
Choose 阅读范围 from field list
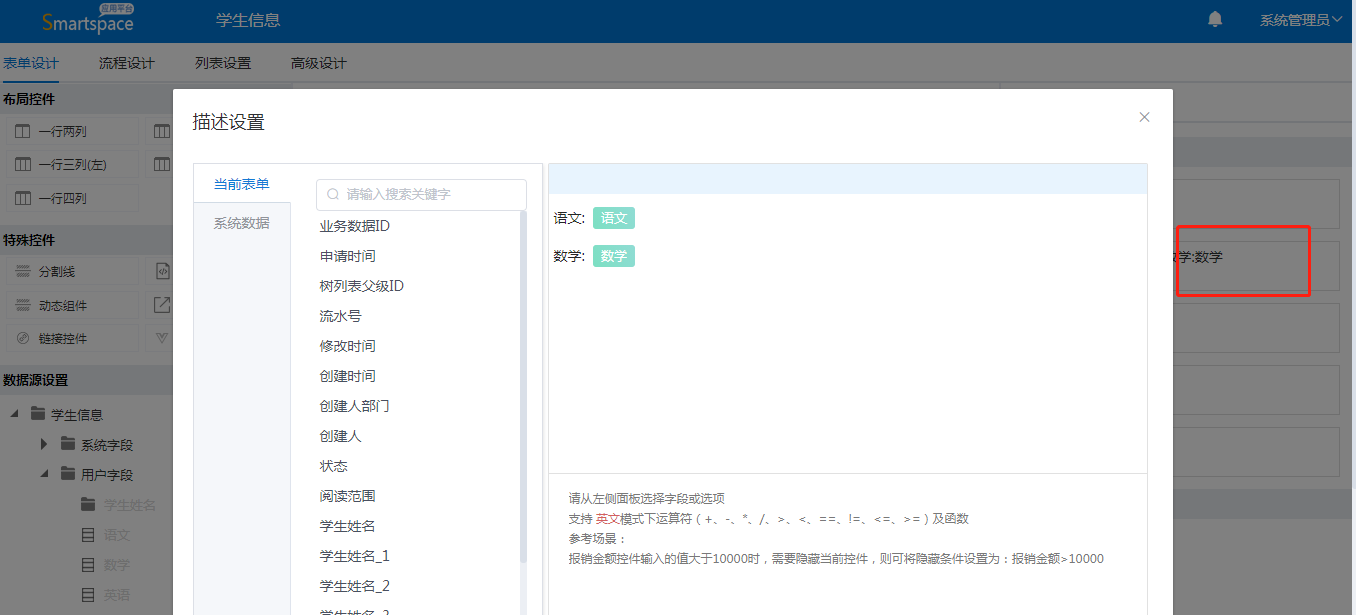(348, 496)
